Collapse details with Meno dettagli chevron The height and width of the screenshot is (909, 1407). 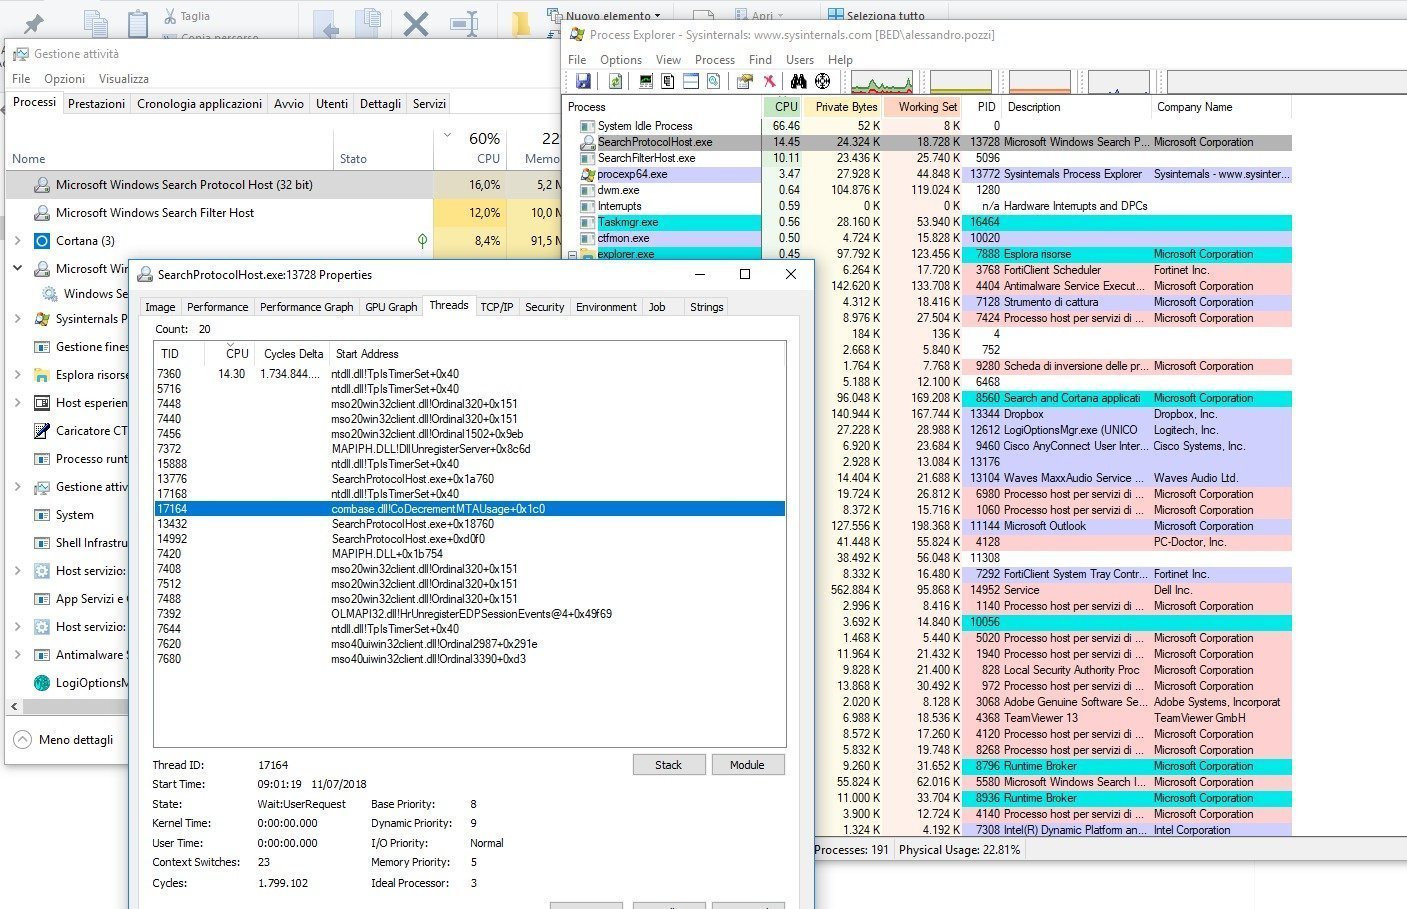[23, 740]
